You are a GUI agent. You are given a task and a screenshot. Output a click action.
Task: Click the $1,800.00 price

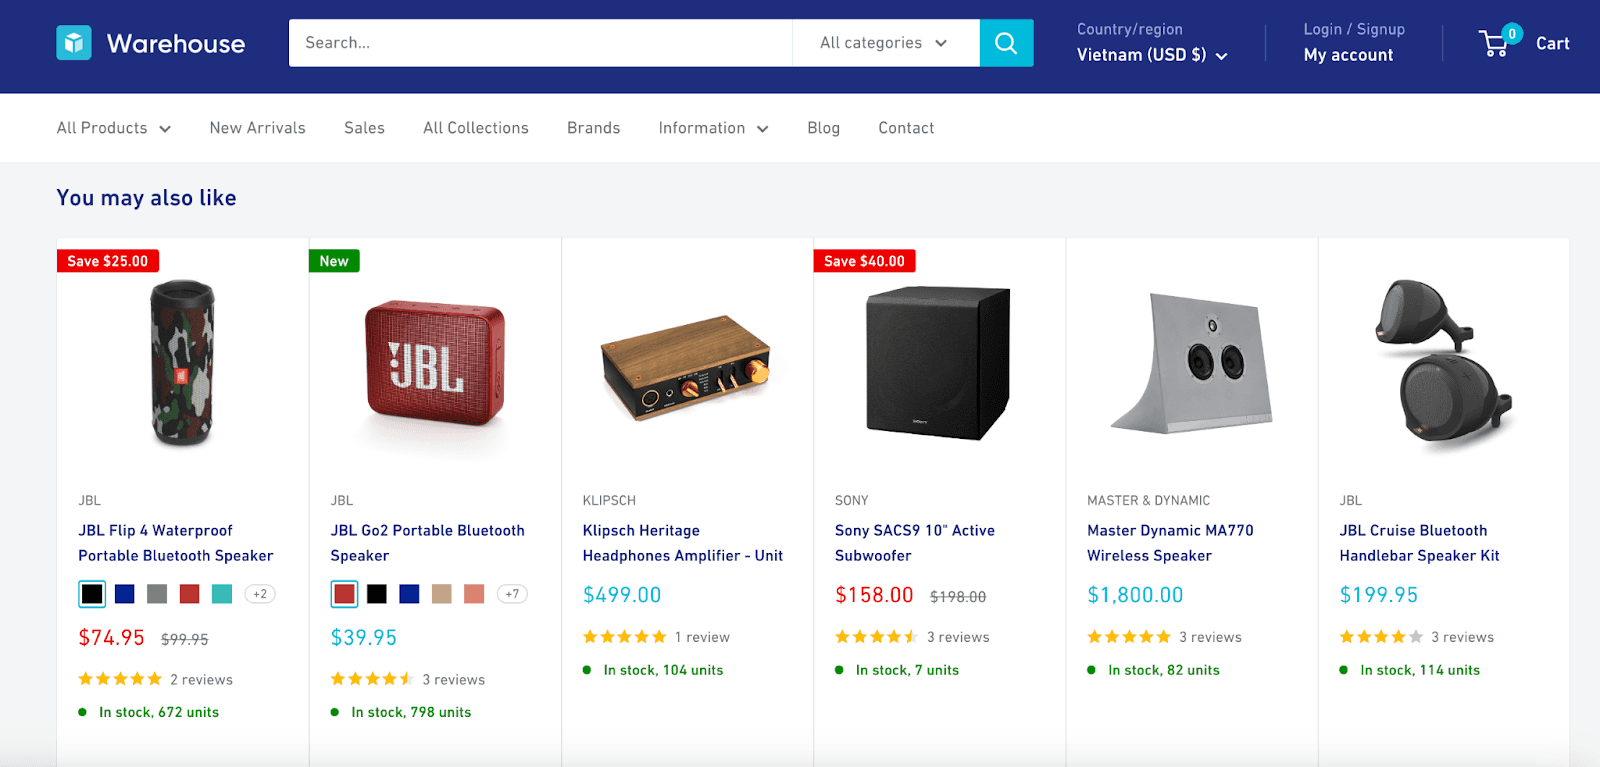pos(1135,595)
